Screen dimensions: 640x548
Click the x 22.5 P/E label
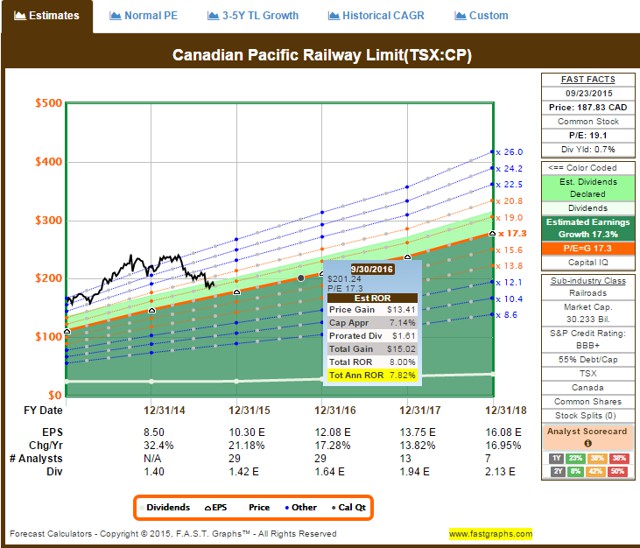tap(509, 184)
